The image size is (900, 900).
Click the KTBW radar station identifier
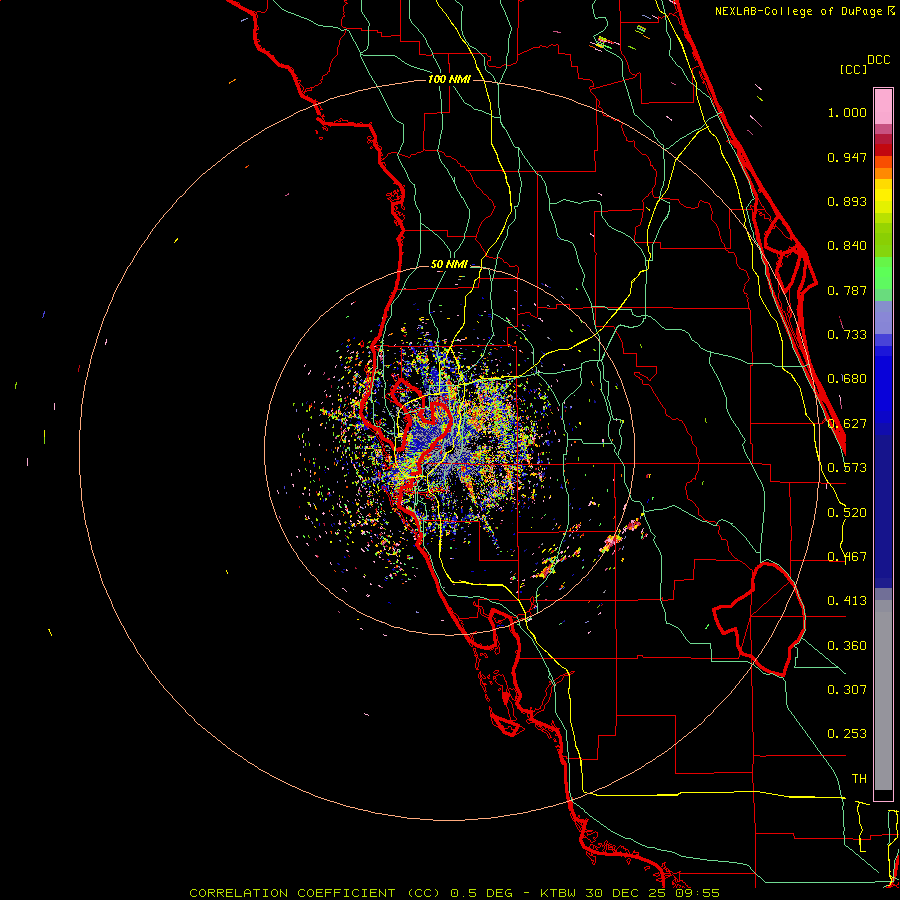pyautogui.click(x=560, y=893)
